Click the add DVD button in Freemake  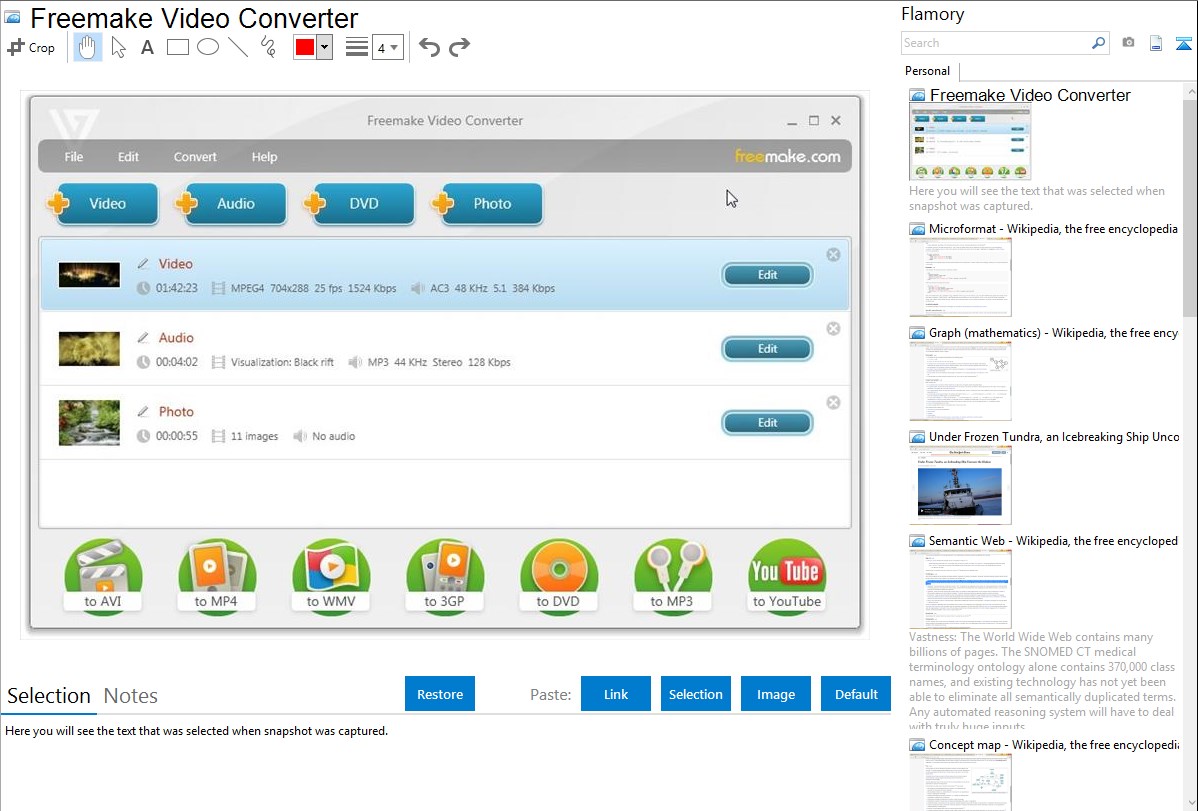[x=359, y=204]
